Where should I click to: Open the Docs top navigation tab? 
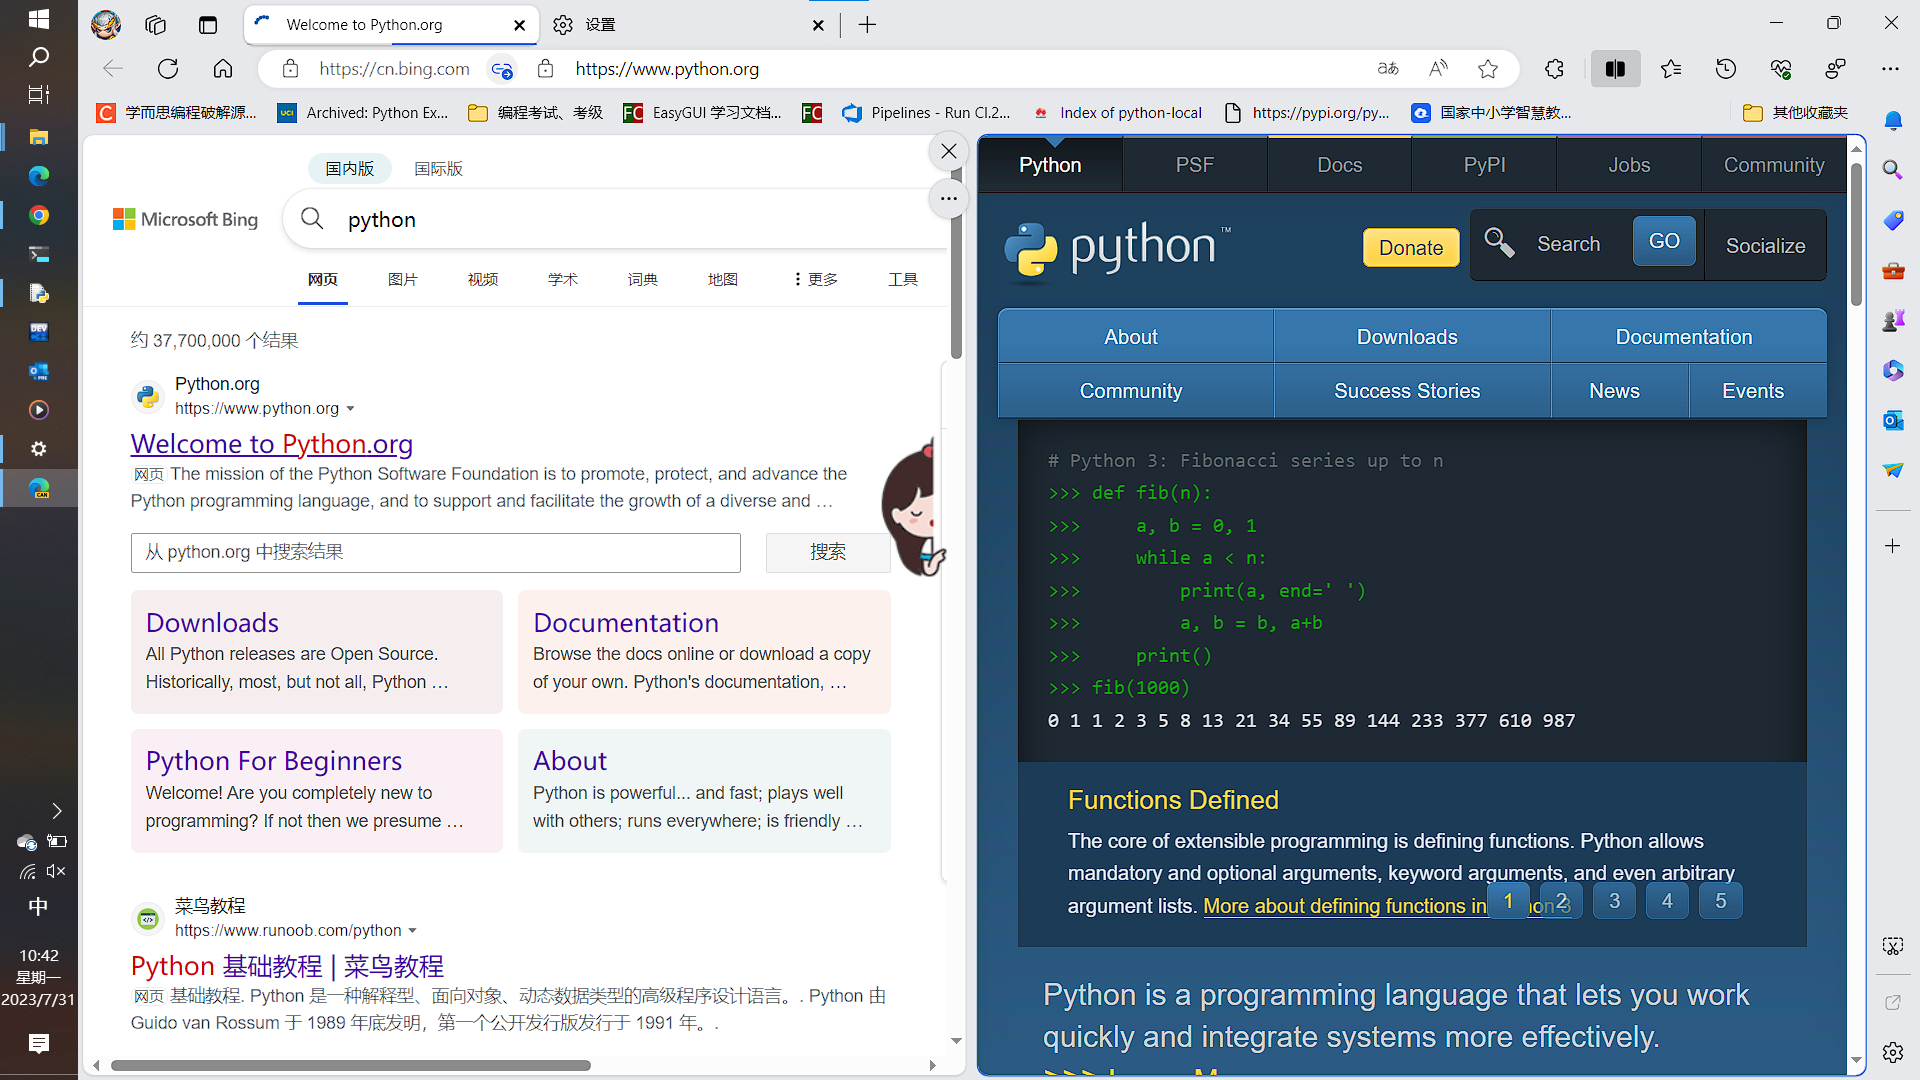click(x=1339, y=165)
